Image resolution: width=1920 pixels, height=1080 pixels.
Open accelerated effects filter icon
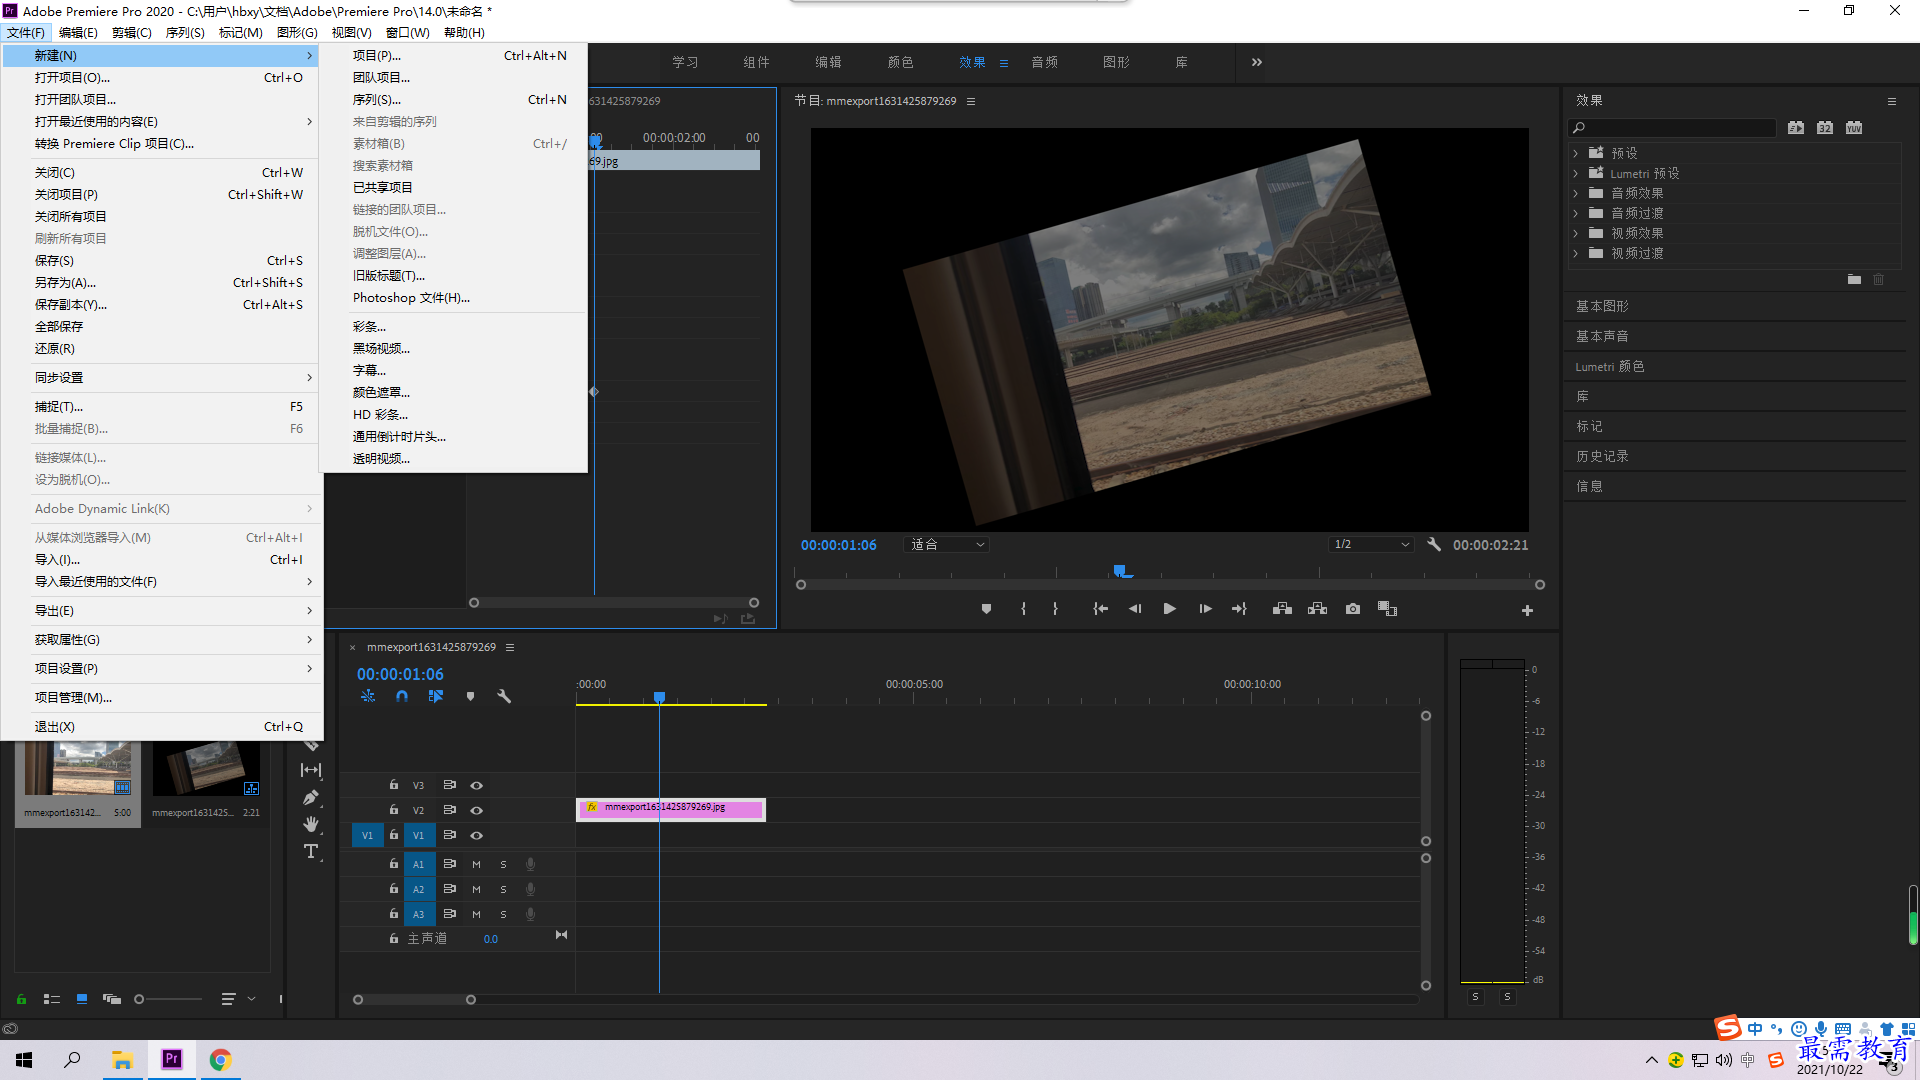(x=1796, y=127)
